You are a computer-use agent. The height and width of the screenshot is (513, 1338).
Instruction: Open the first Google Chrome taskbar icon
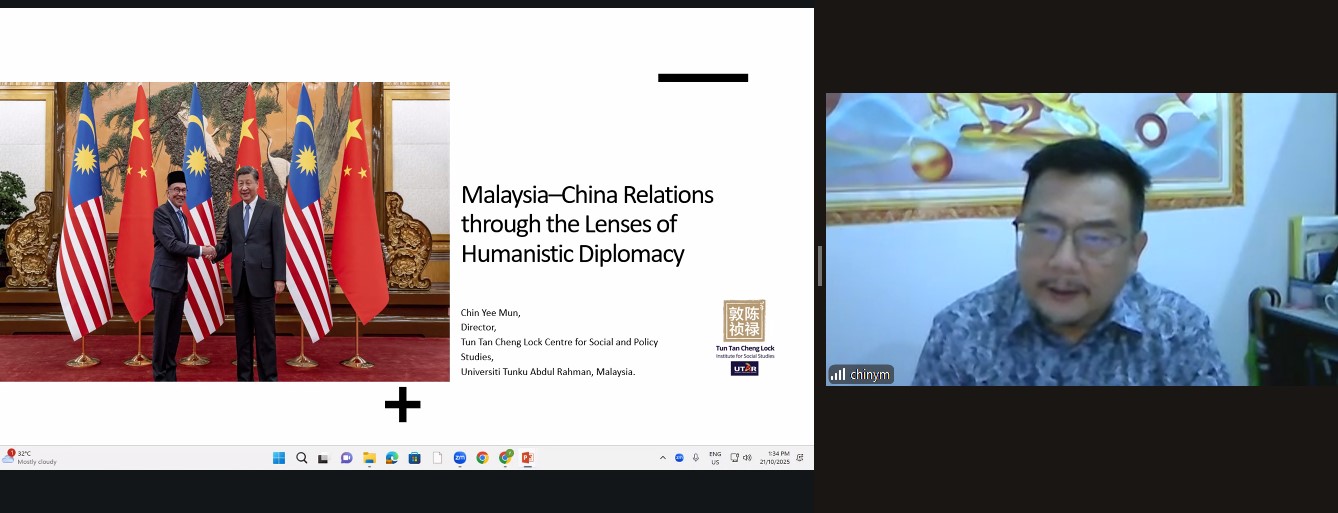click(x=482, y=458)
